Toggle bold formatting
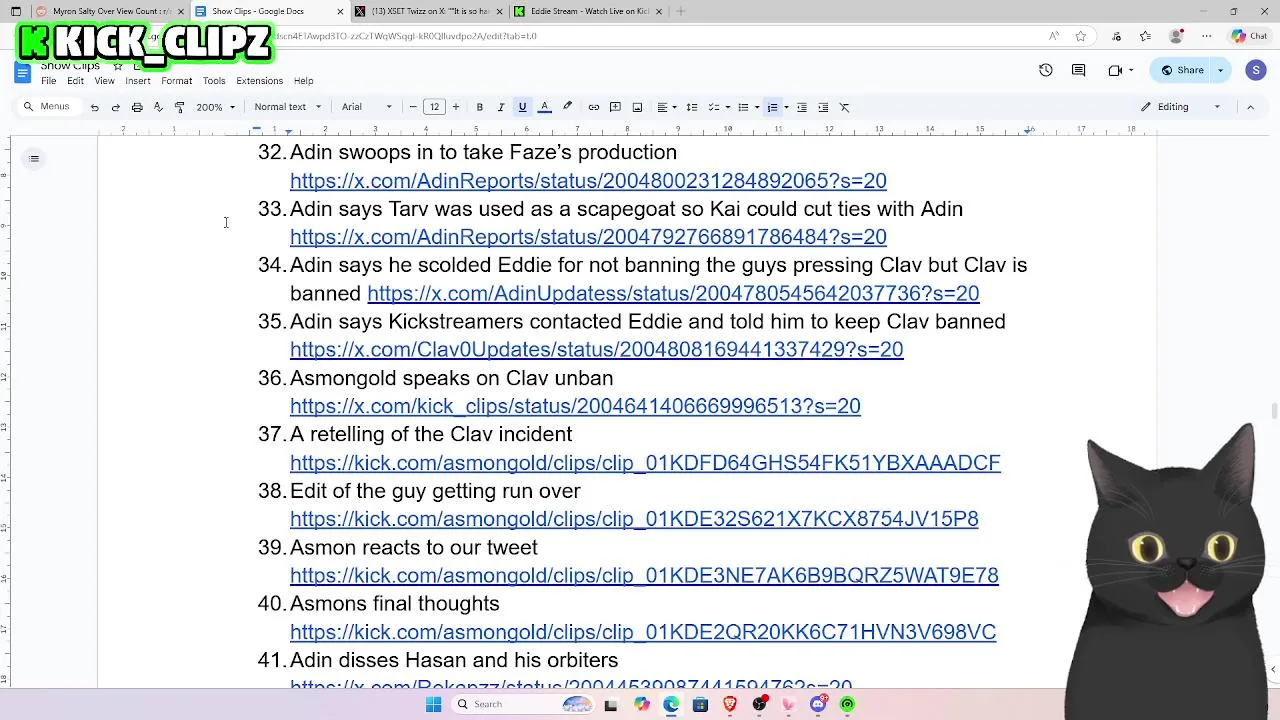1280x720 pixels. tap(480, 107)
